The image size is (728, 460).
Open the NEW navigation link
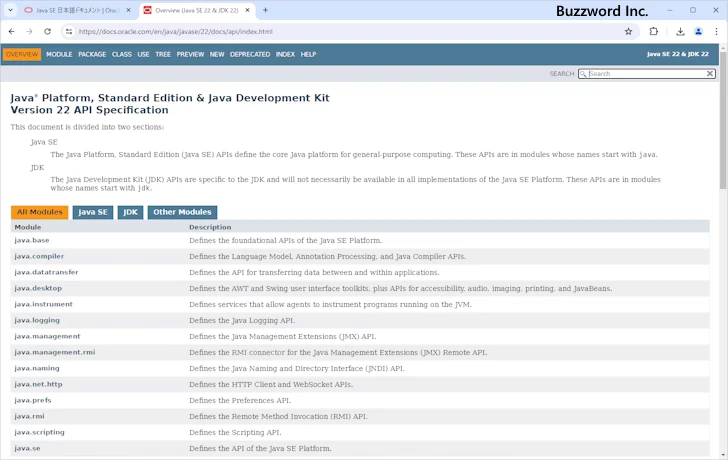(217, 54)
